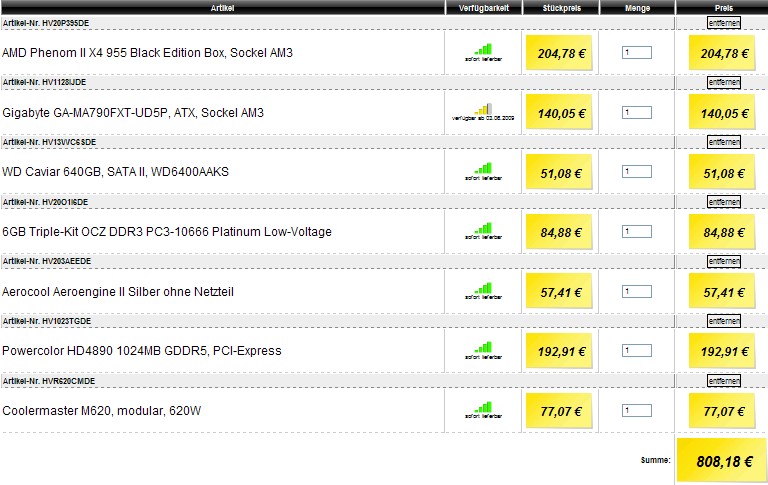Focus quantity field for Powercolor HD4890

tap(637, 351)
